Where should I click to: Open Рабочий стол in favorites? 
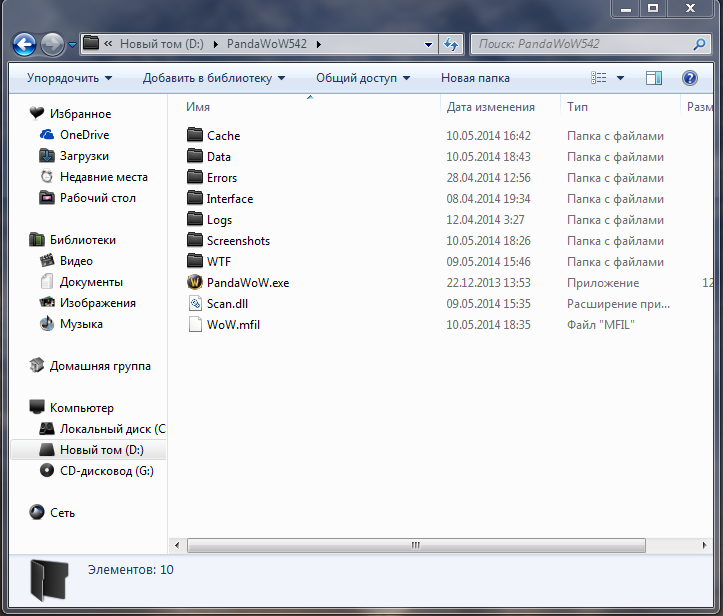click(x=98, y=198)
